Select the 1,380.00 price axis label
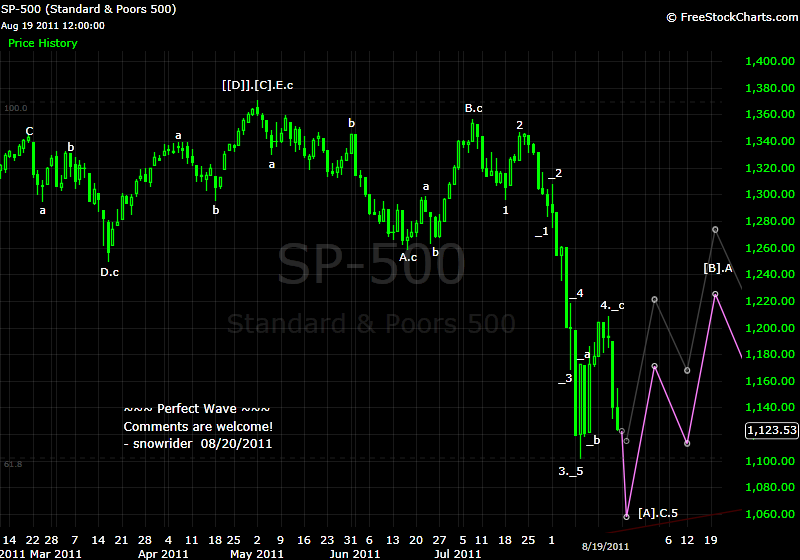Image resolution: width=800 pixels, height=560 pixels. point(770,88)
